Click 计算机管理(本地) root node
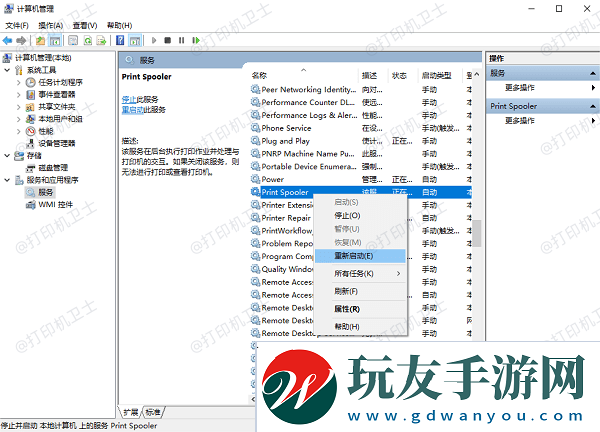The width and height of the screenshot is (600, 432). [x=43, y=58]
